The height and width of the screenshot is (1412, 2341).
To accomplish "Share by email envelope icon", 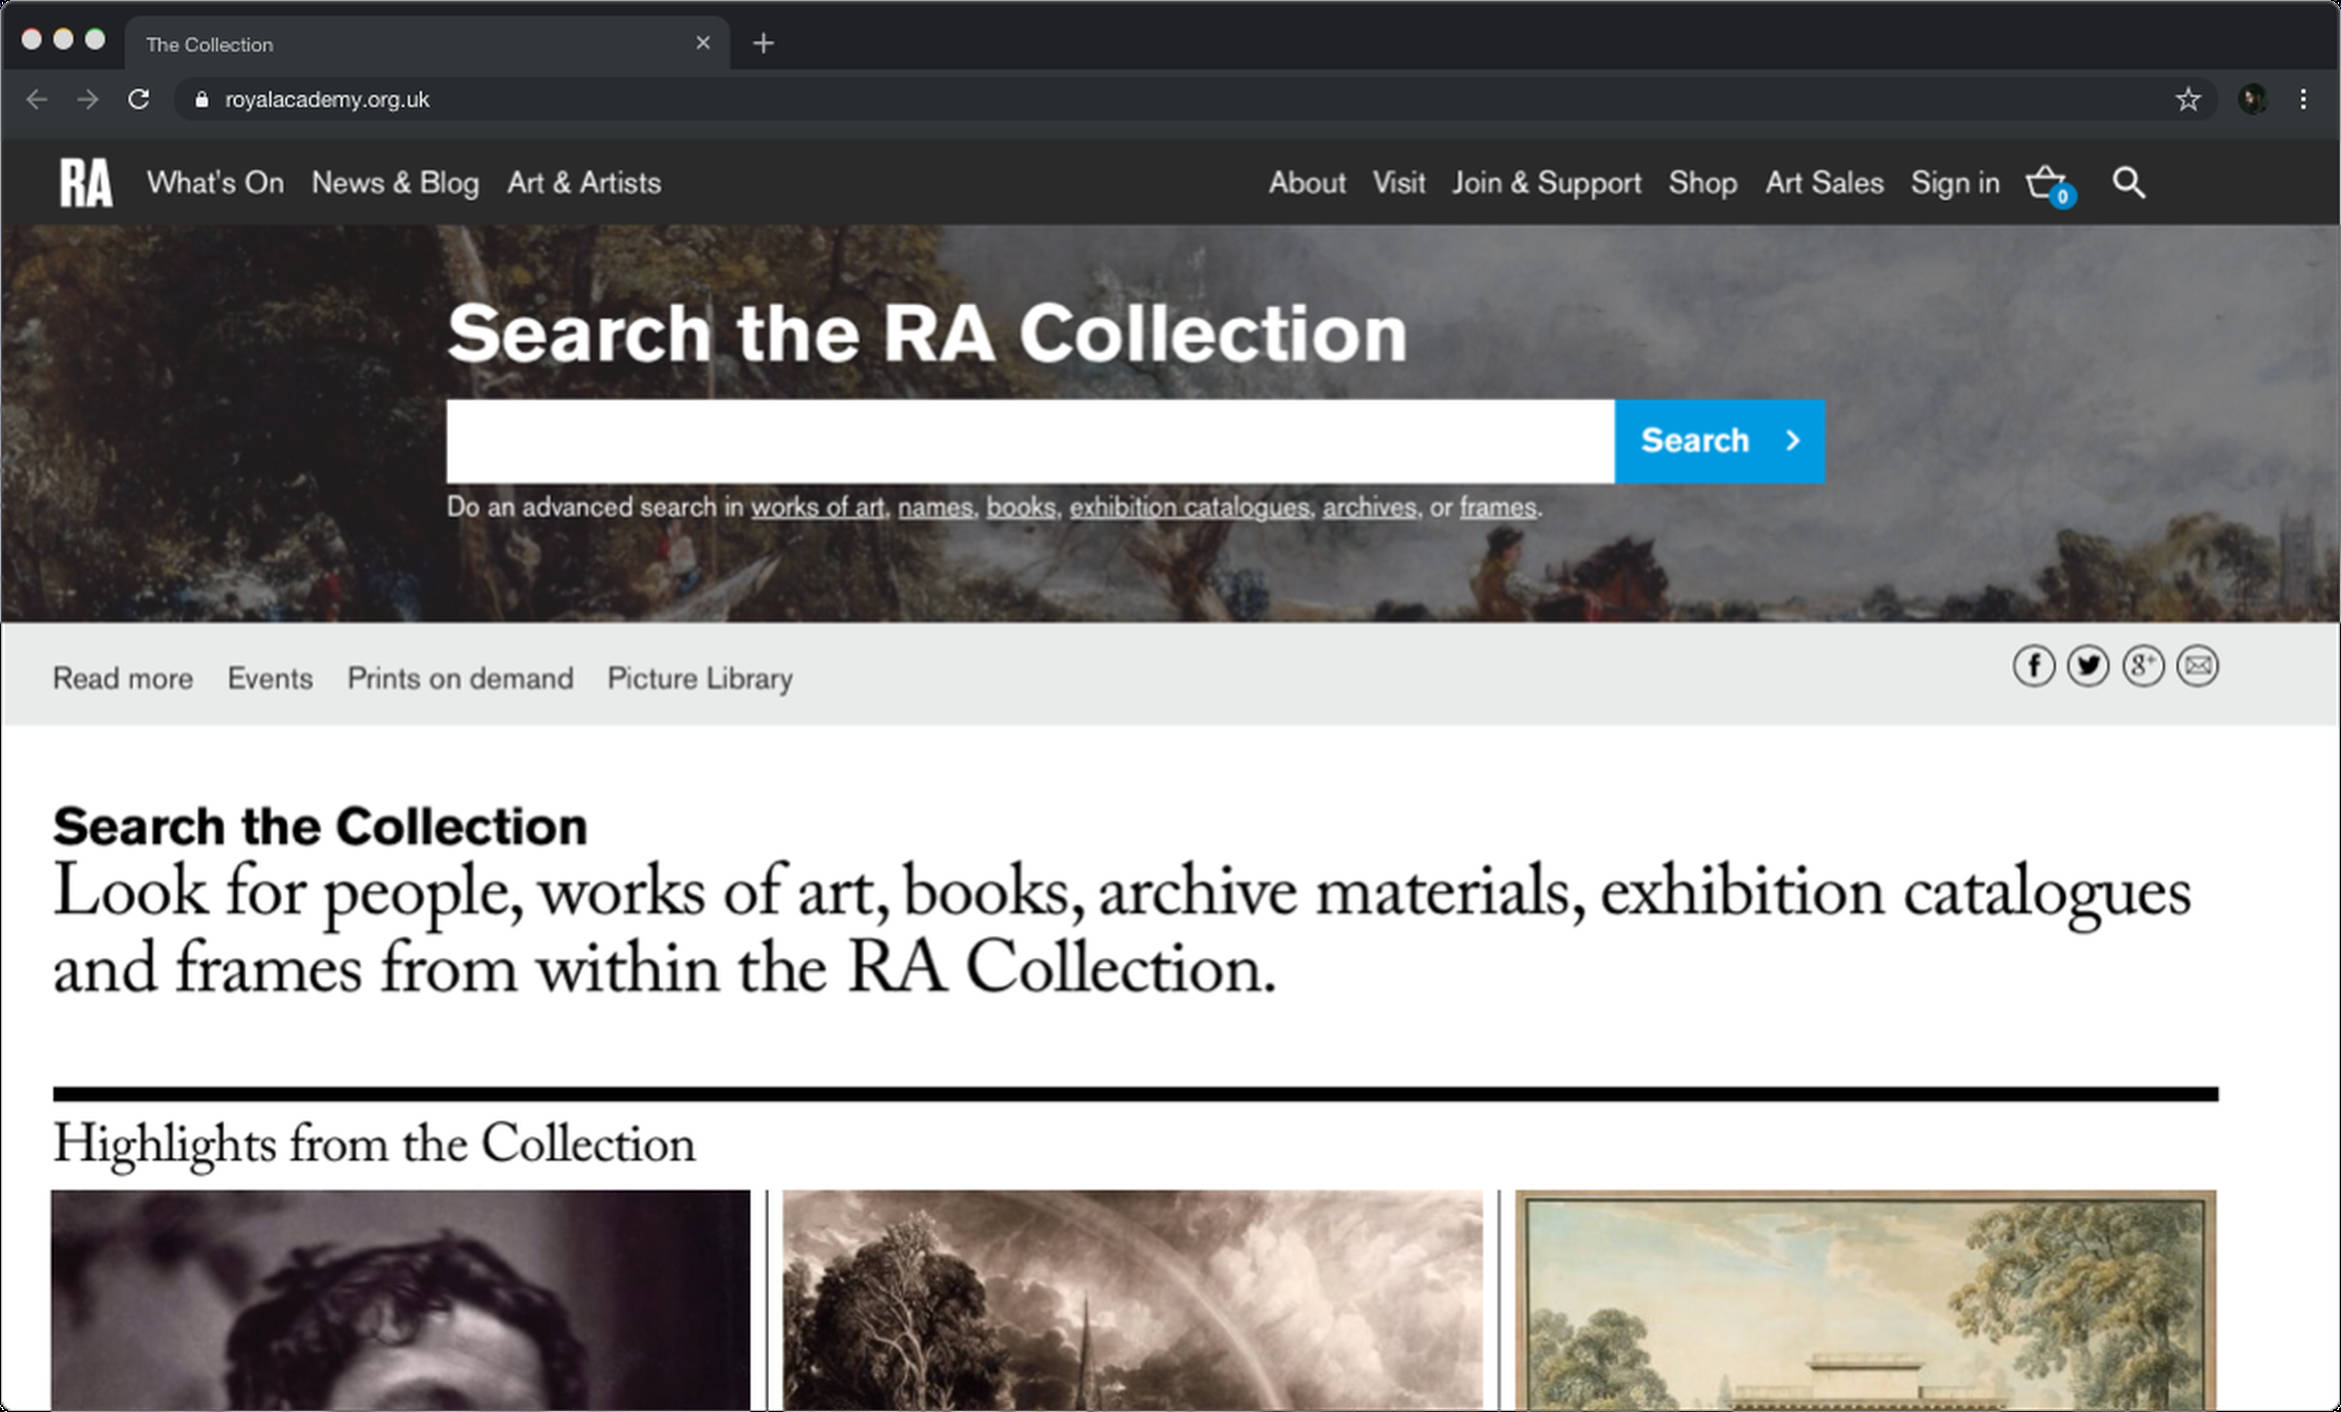I will click(x=2198, y=666).
